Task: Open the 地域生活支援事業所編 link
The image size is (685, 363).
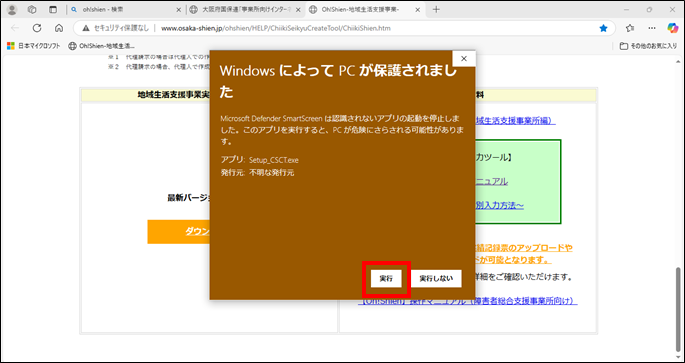Action: tap(515, 120)
